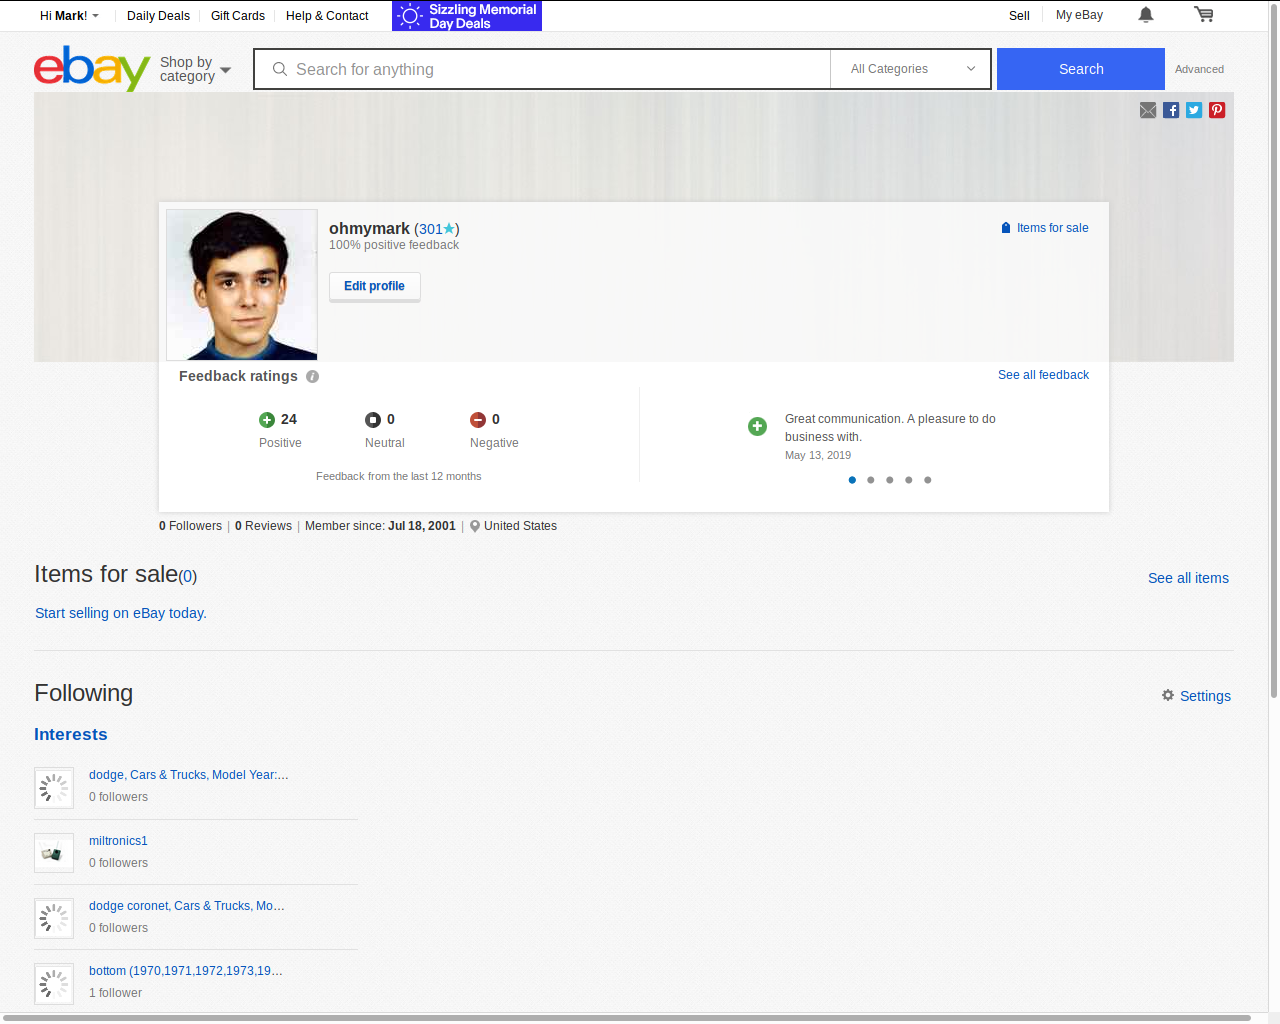Click the Items for sale tag icon
The width and height of the screenshot is (1280, 1024).
point(1006,228)
